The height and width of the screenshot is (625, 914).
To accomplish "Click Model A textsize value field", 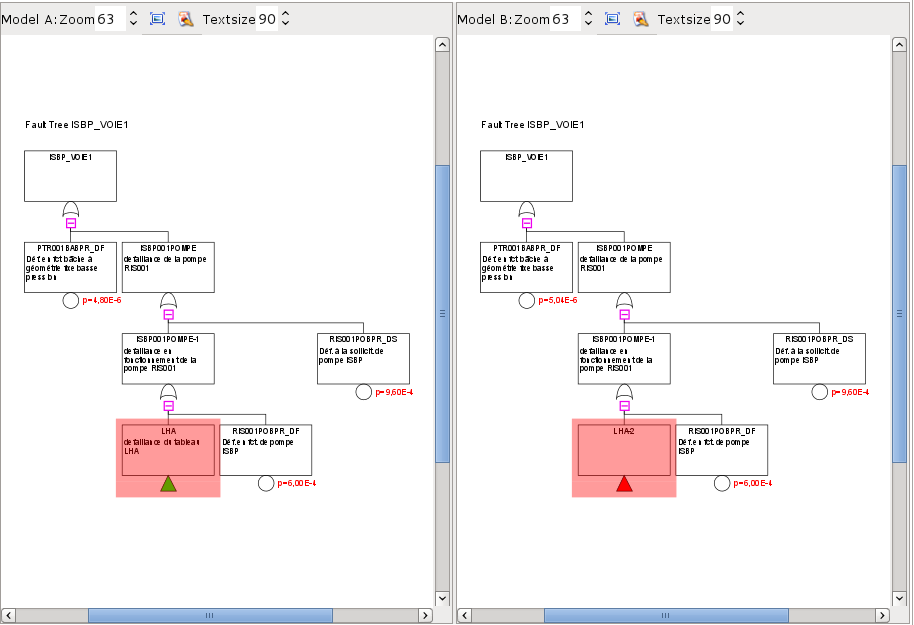I will 267,19.
